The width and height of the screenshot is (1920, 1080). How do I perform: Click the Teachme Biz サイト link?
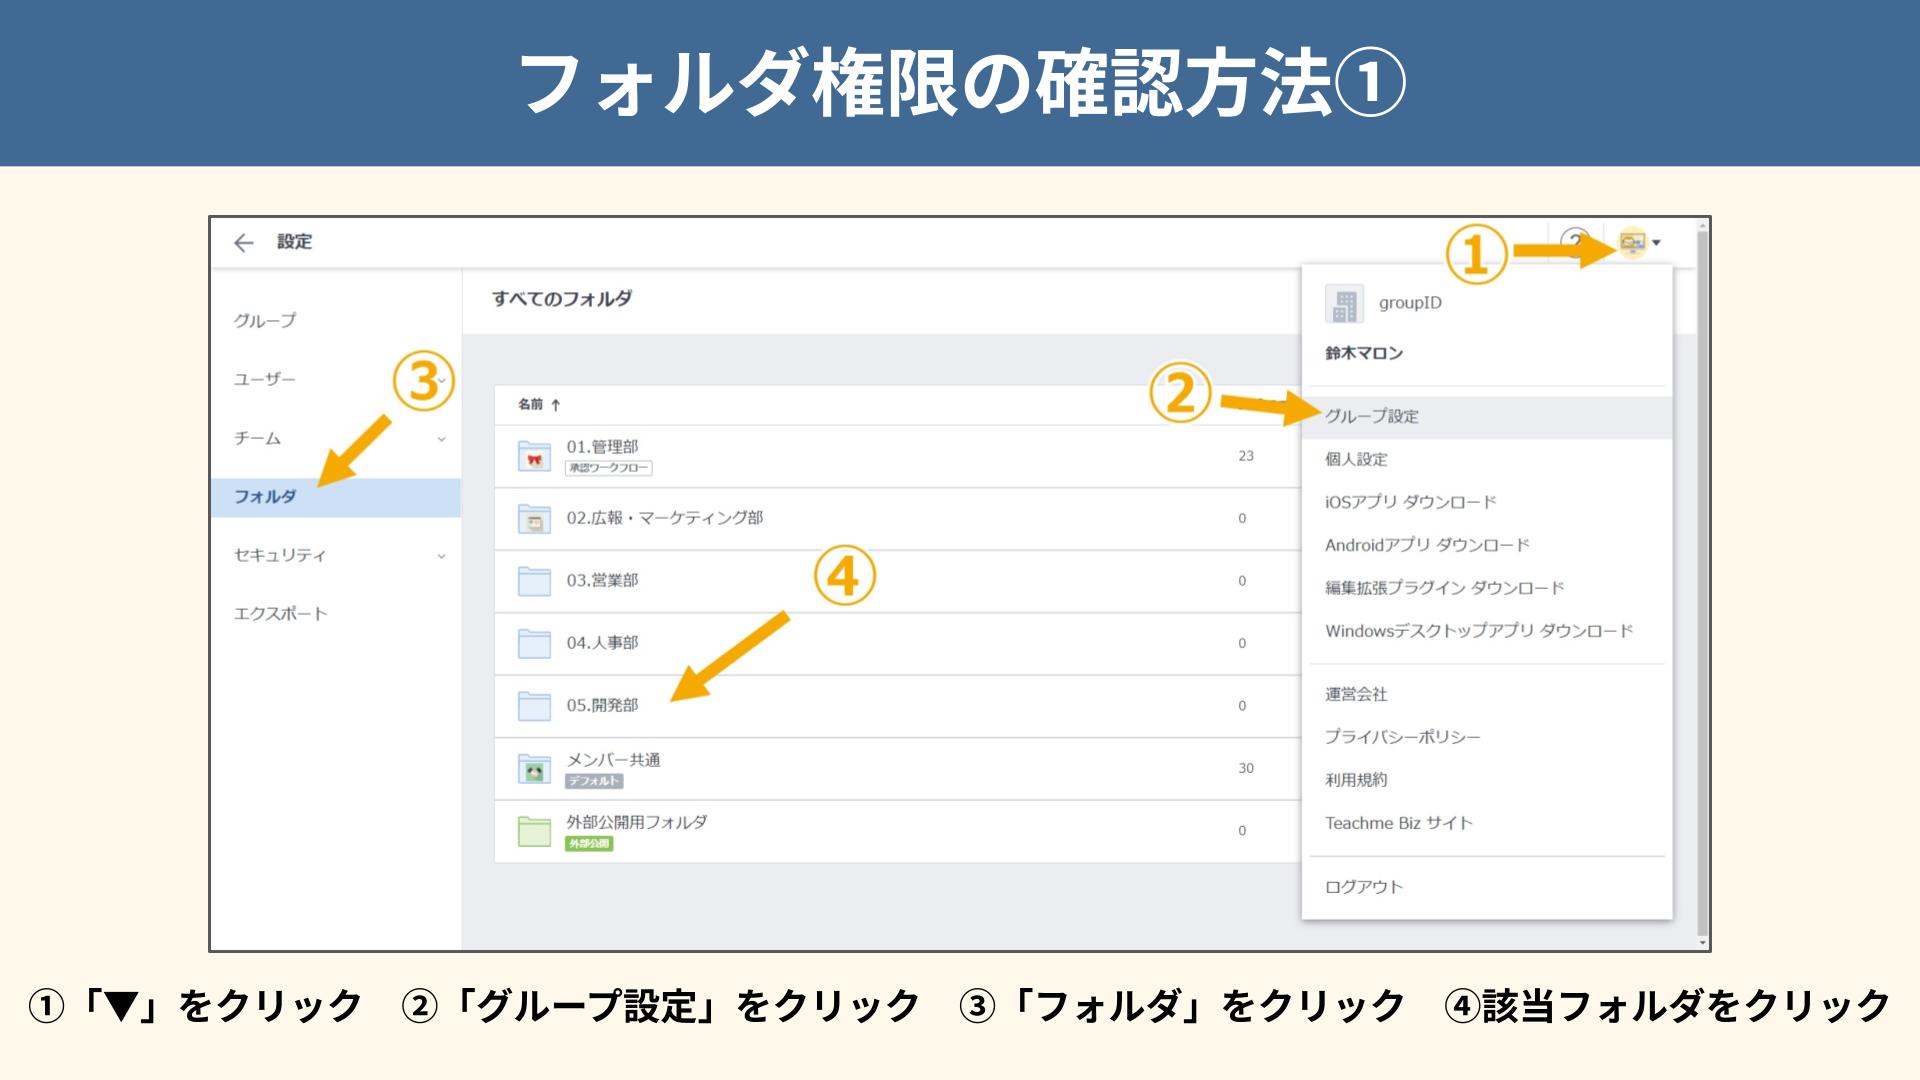coord(1398,823)
